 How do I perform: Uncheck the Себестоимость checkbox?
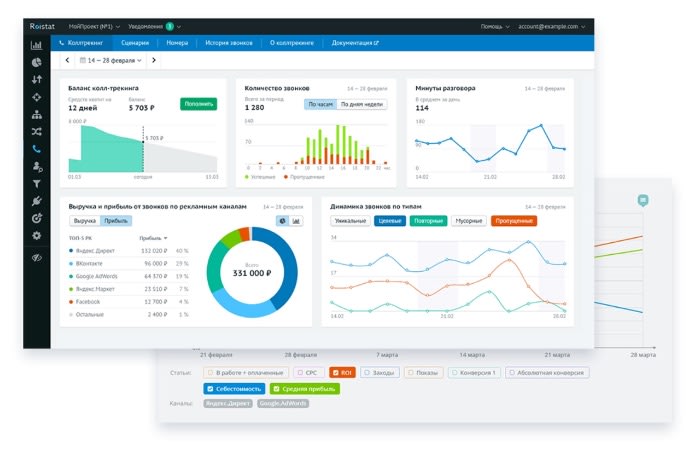point(209,388)
